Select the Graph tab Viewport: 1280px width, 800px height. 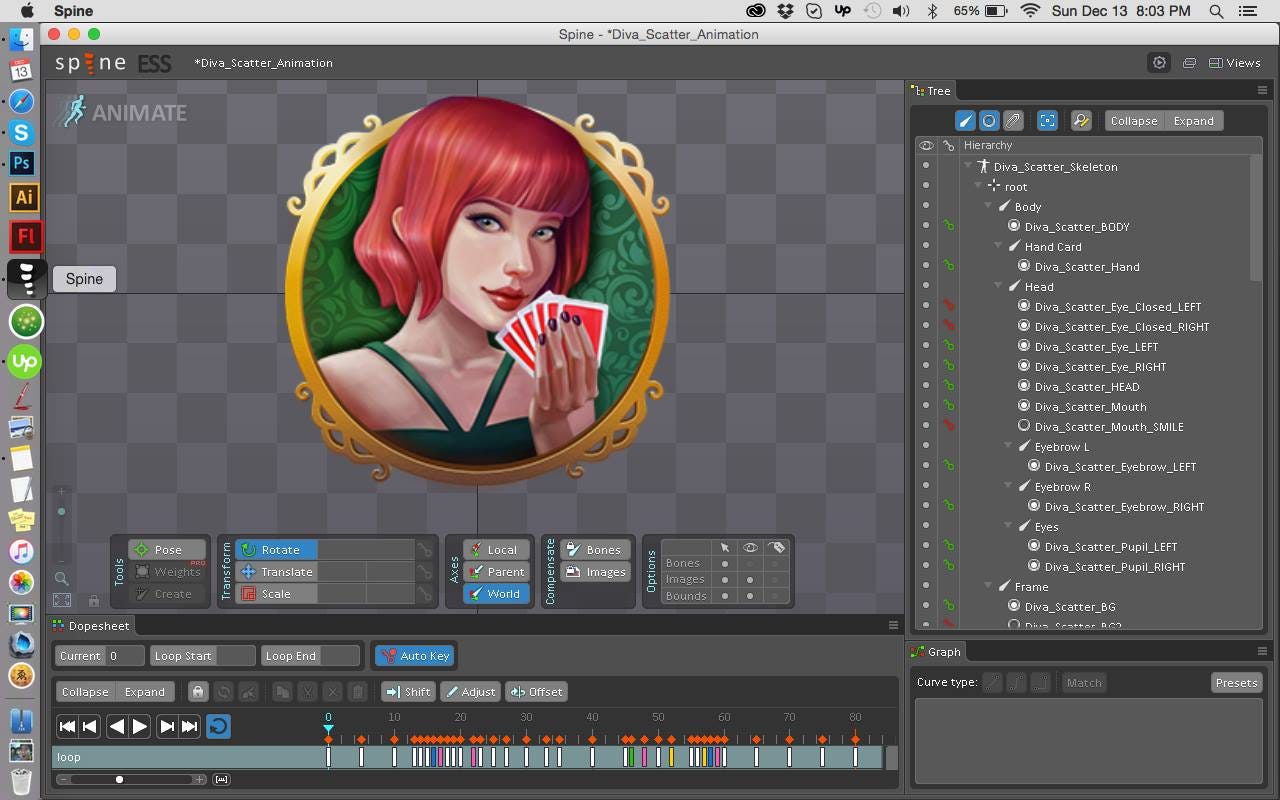(x=936, y=652)
